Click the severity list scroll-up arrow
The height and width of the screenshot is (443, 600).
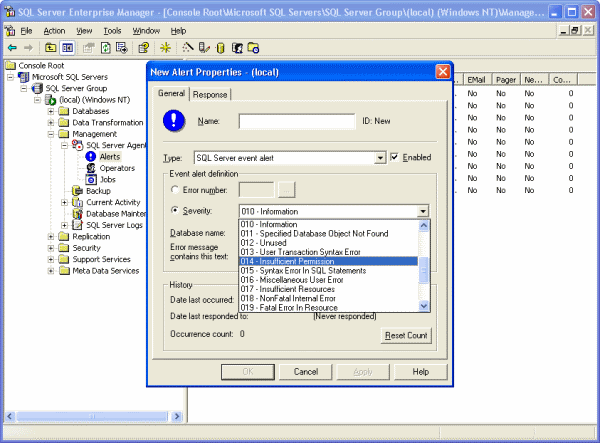point(424,226)
